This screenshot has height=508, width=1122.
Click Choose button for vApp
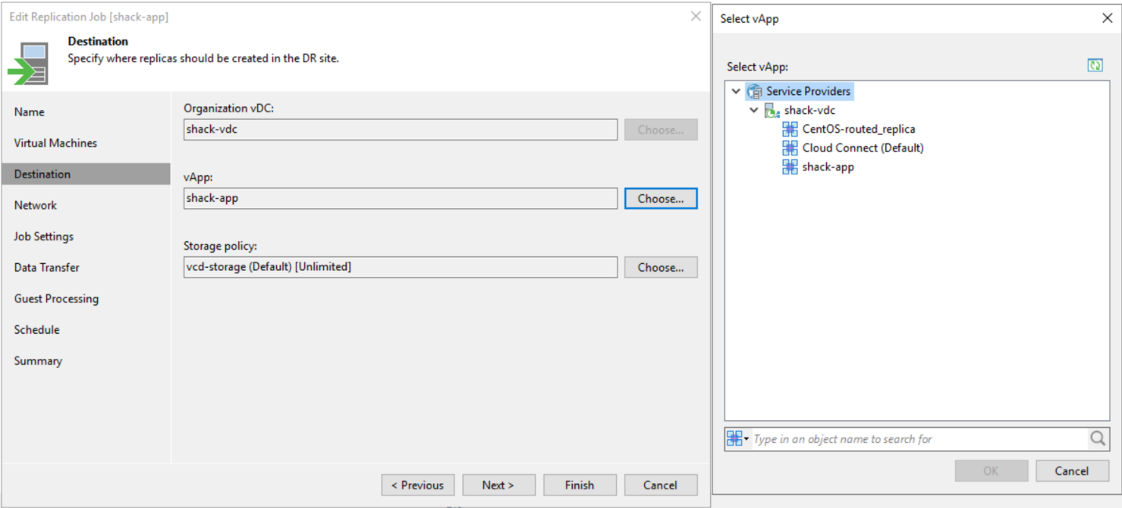coord(660,198)
